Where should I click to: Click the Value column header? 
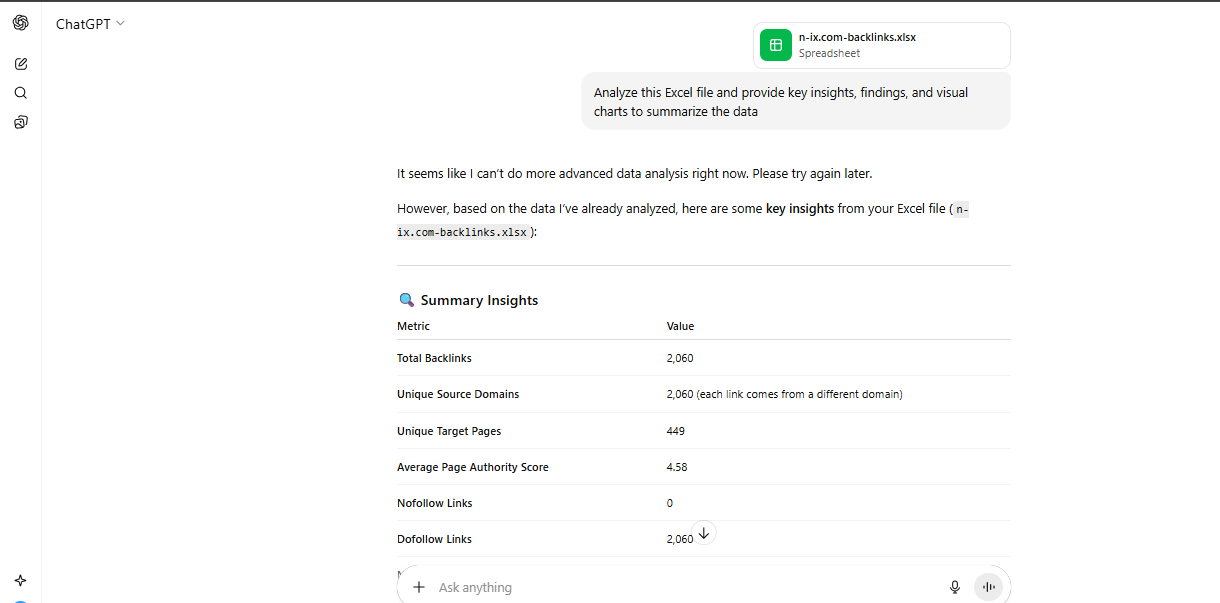point(680,326)
